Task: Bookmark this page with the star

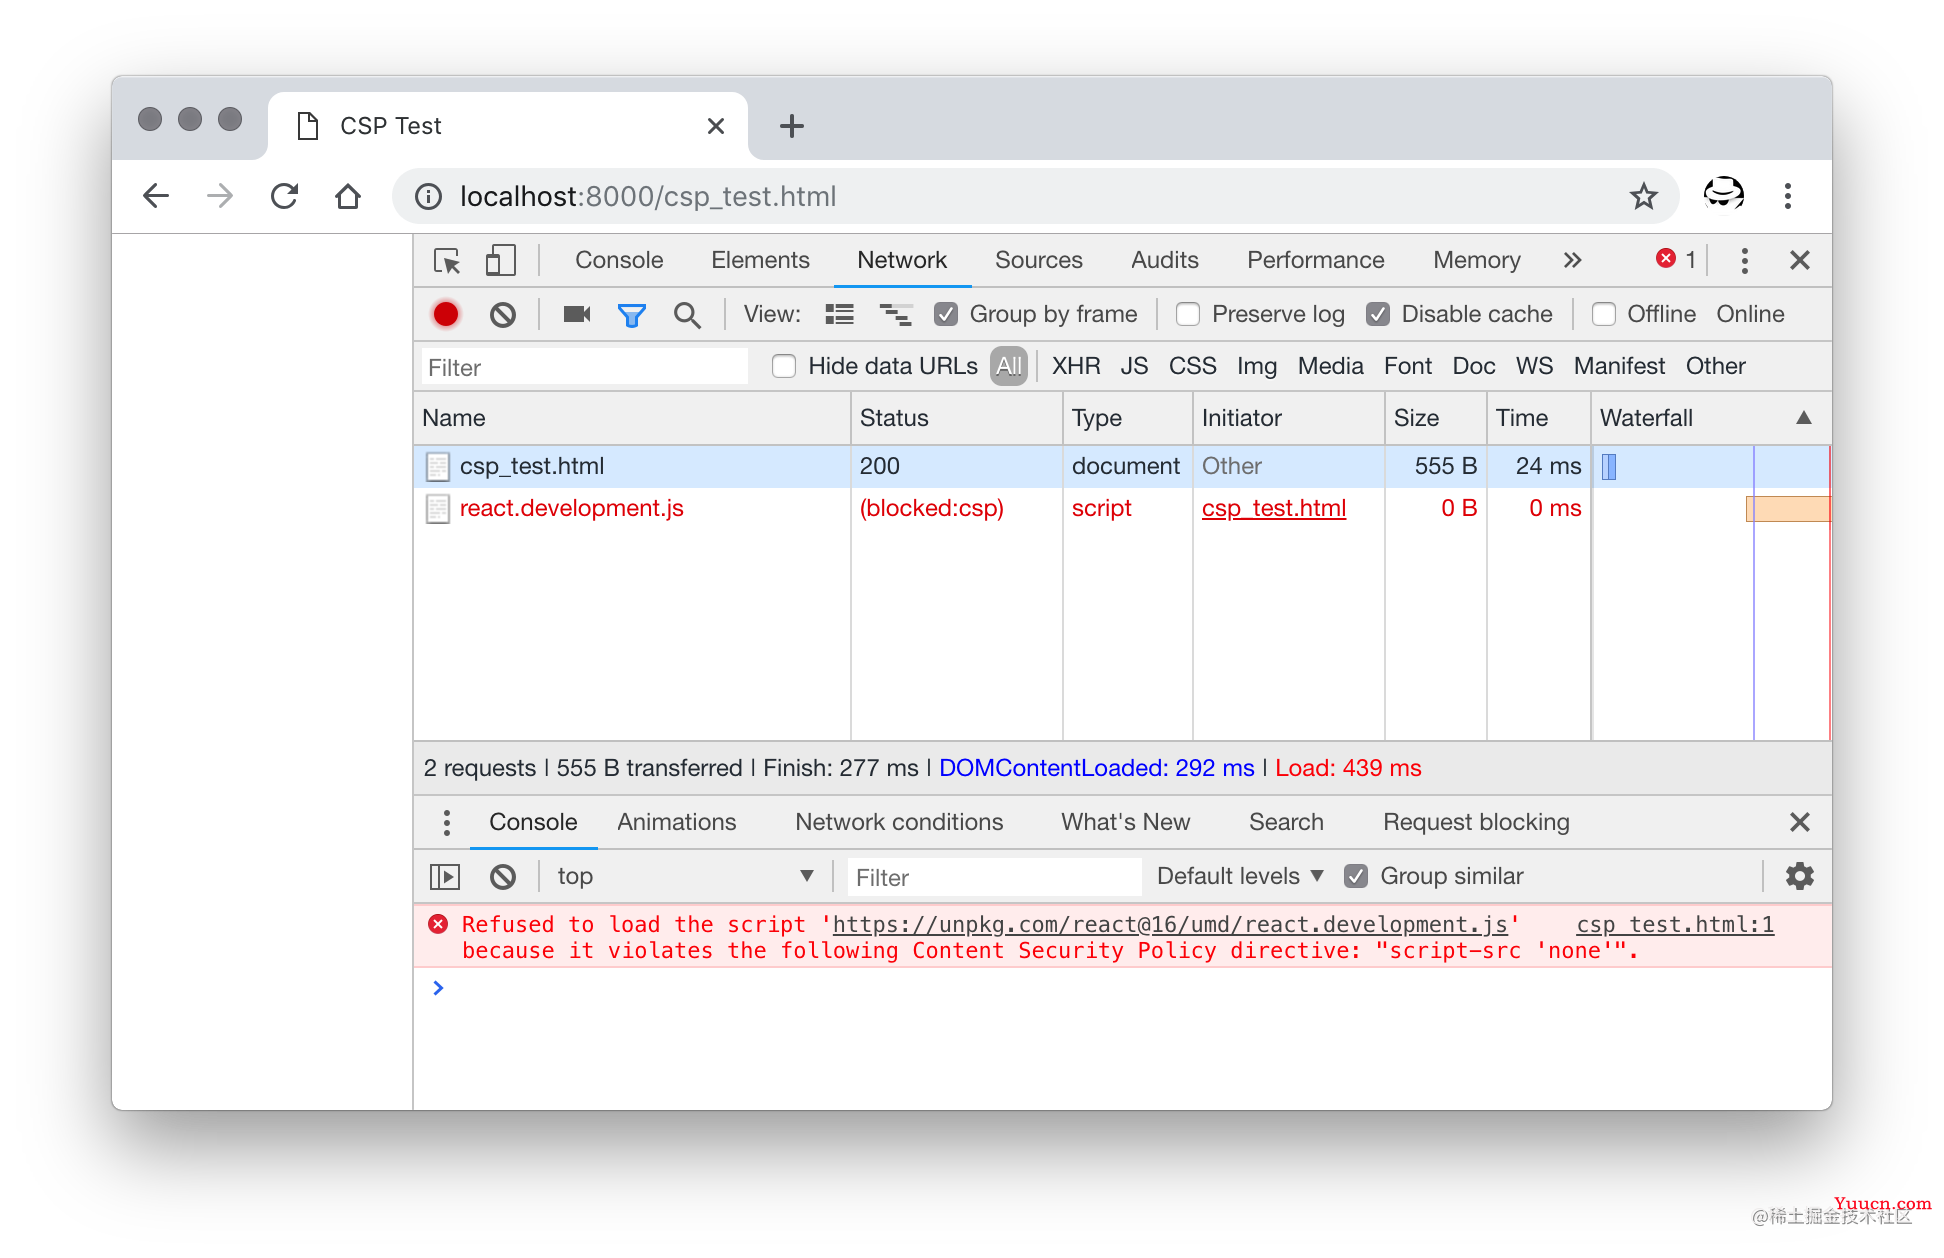Action: (x=1643, y=197)
